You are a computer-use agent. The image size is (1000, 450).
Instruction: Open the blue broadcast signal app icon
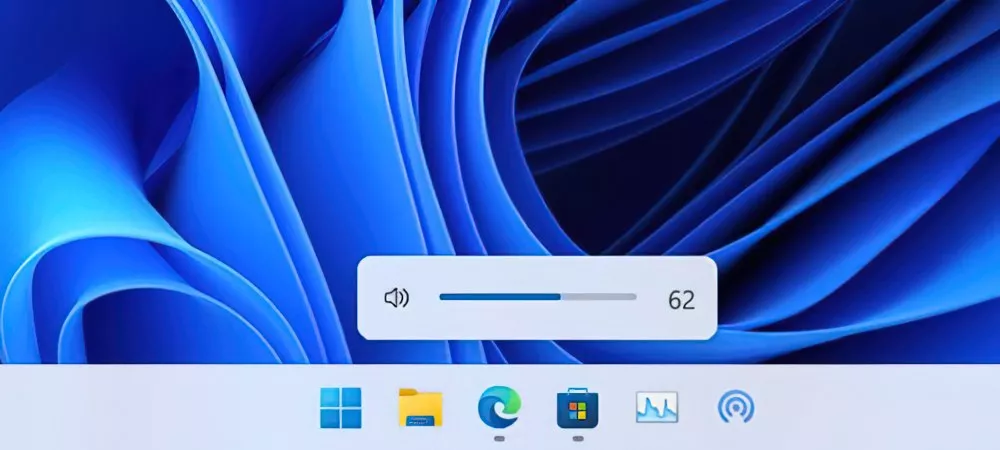tap(736, 407)
